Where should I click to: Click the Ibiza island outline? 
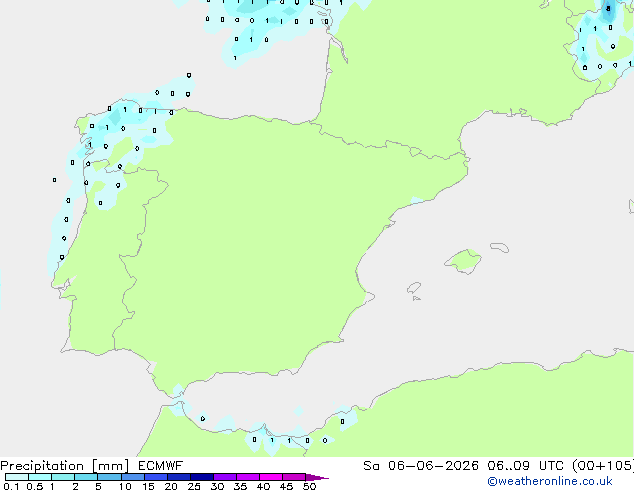(x=414, y=288)
